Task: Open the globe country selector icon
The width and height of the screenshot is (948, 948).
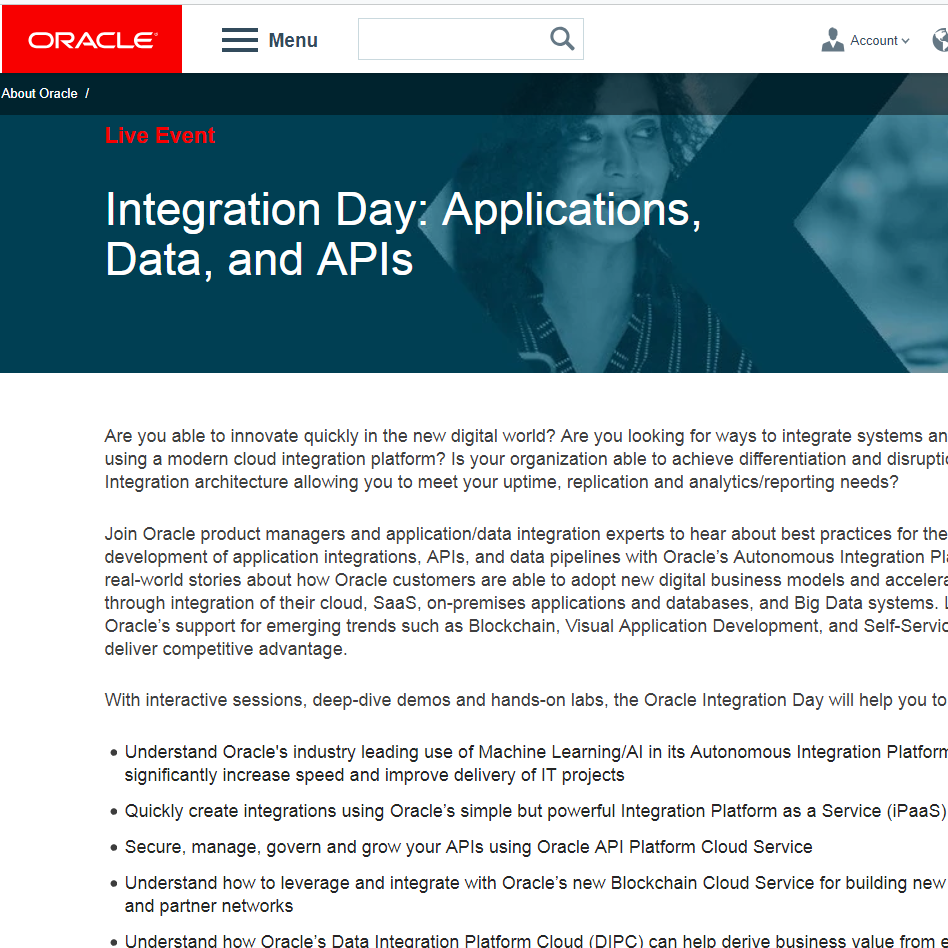Action: 940,40
